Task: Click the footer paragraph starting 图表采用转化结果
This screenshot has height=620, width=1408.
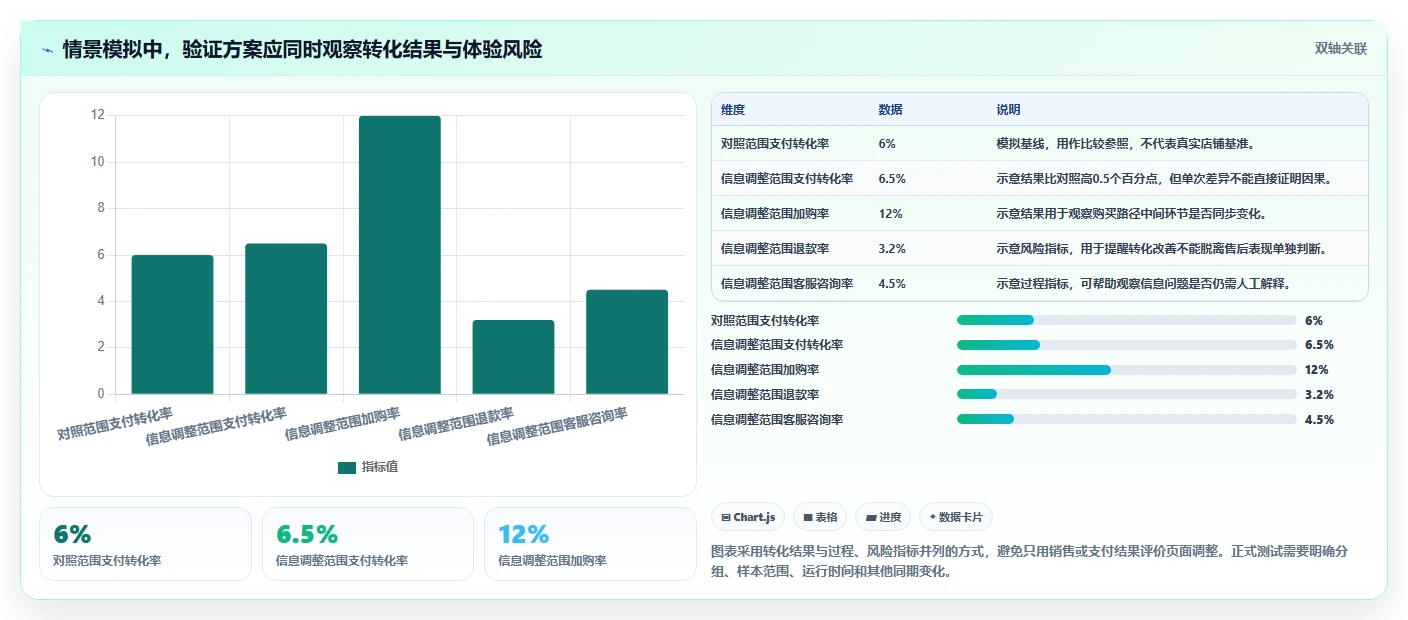Action: [1030, 562]
